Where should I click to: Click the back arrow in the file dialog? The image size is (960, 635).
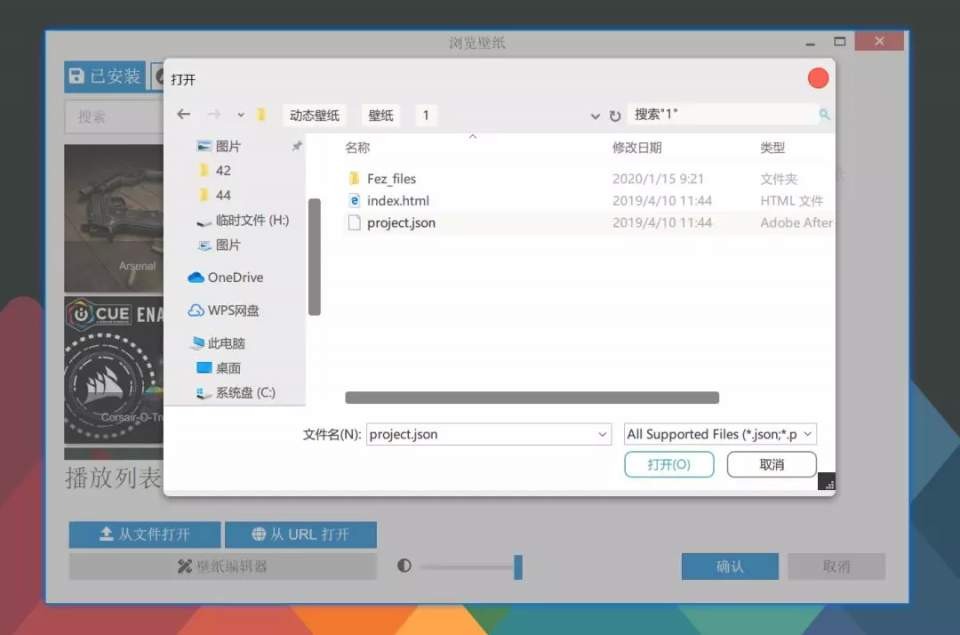click(x=183, y=115)
